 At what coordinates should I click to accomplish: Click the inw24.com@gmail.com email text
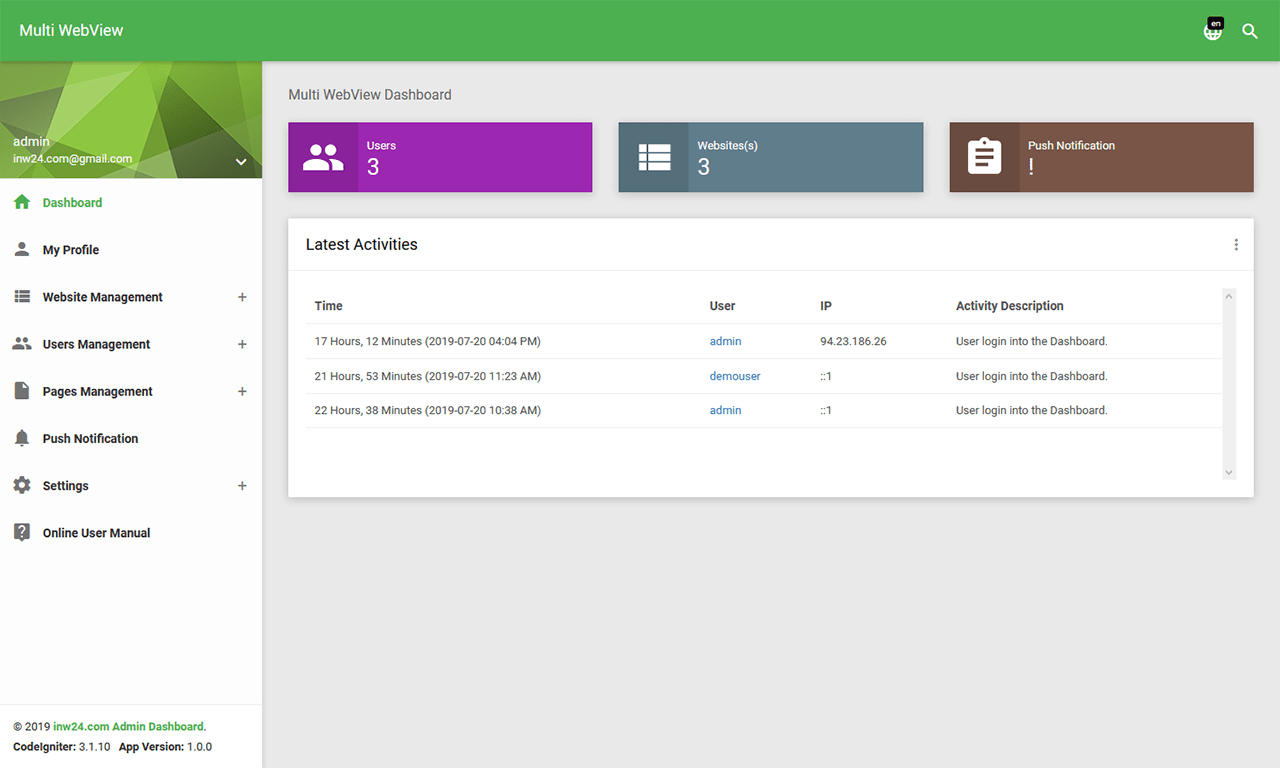(72, 159)
